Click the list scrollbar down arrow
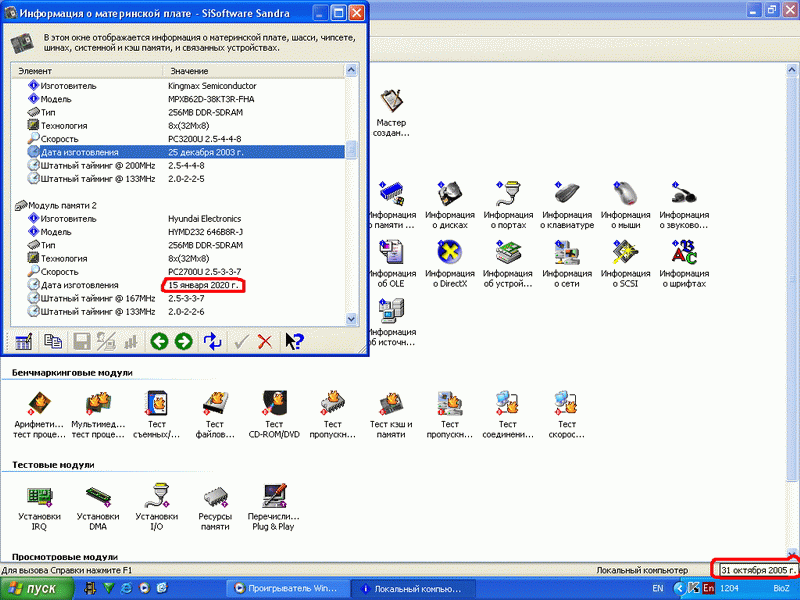The width and height of the screenshot is (800, 600). (352, 319)
